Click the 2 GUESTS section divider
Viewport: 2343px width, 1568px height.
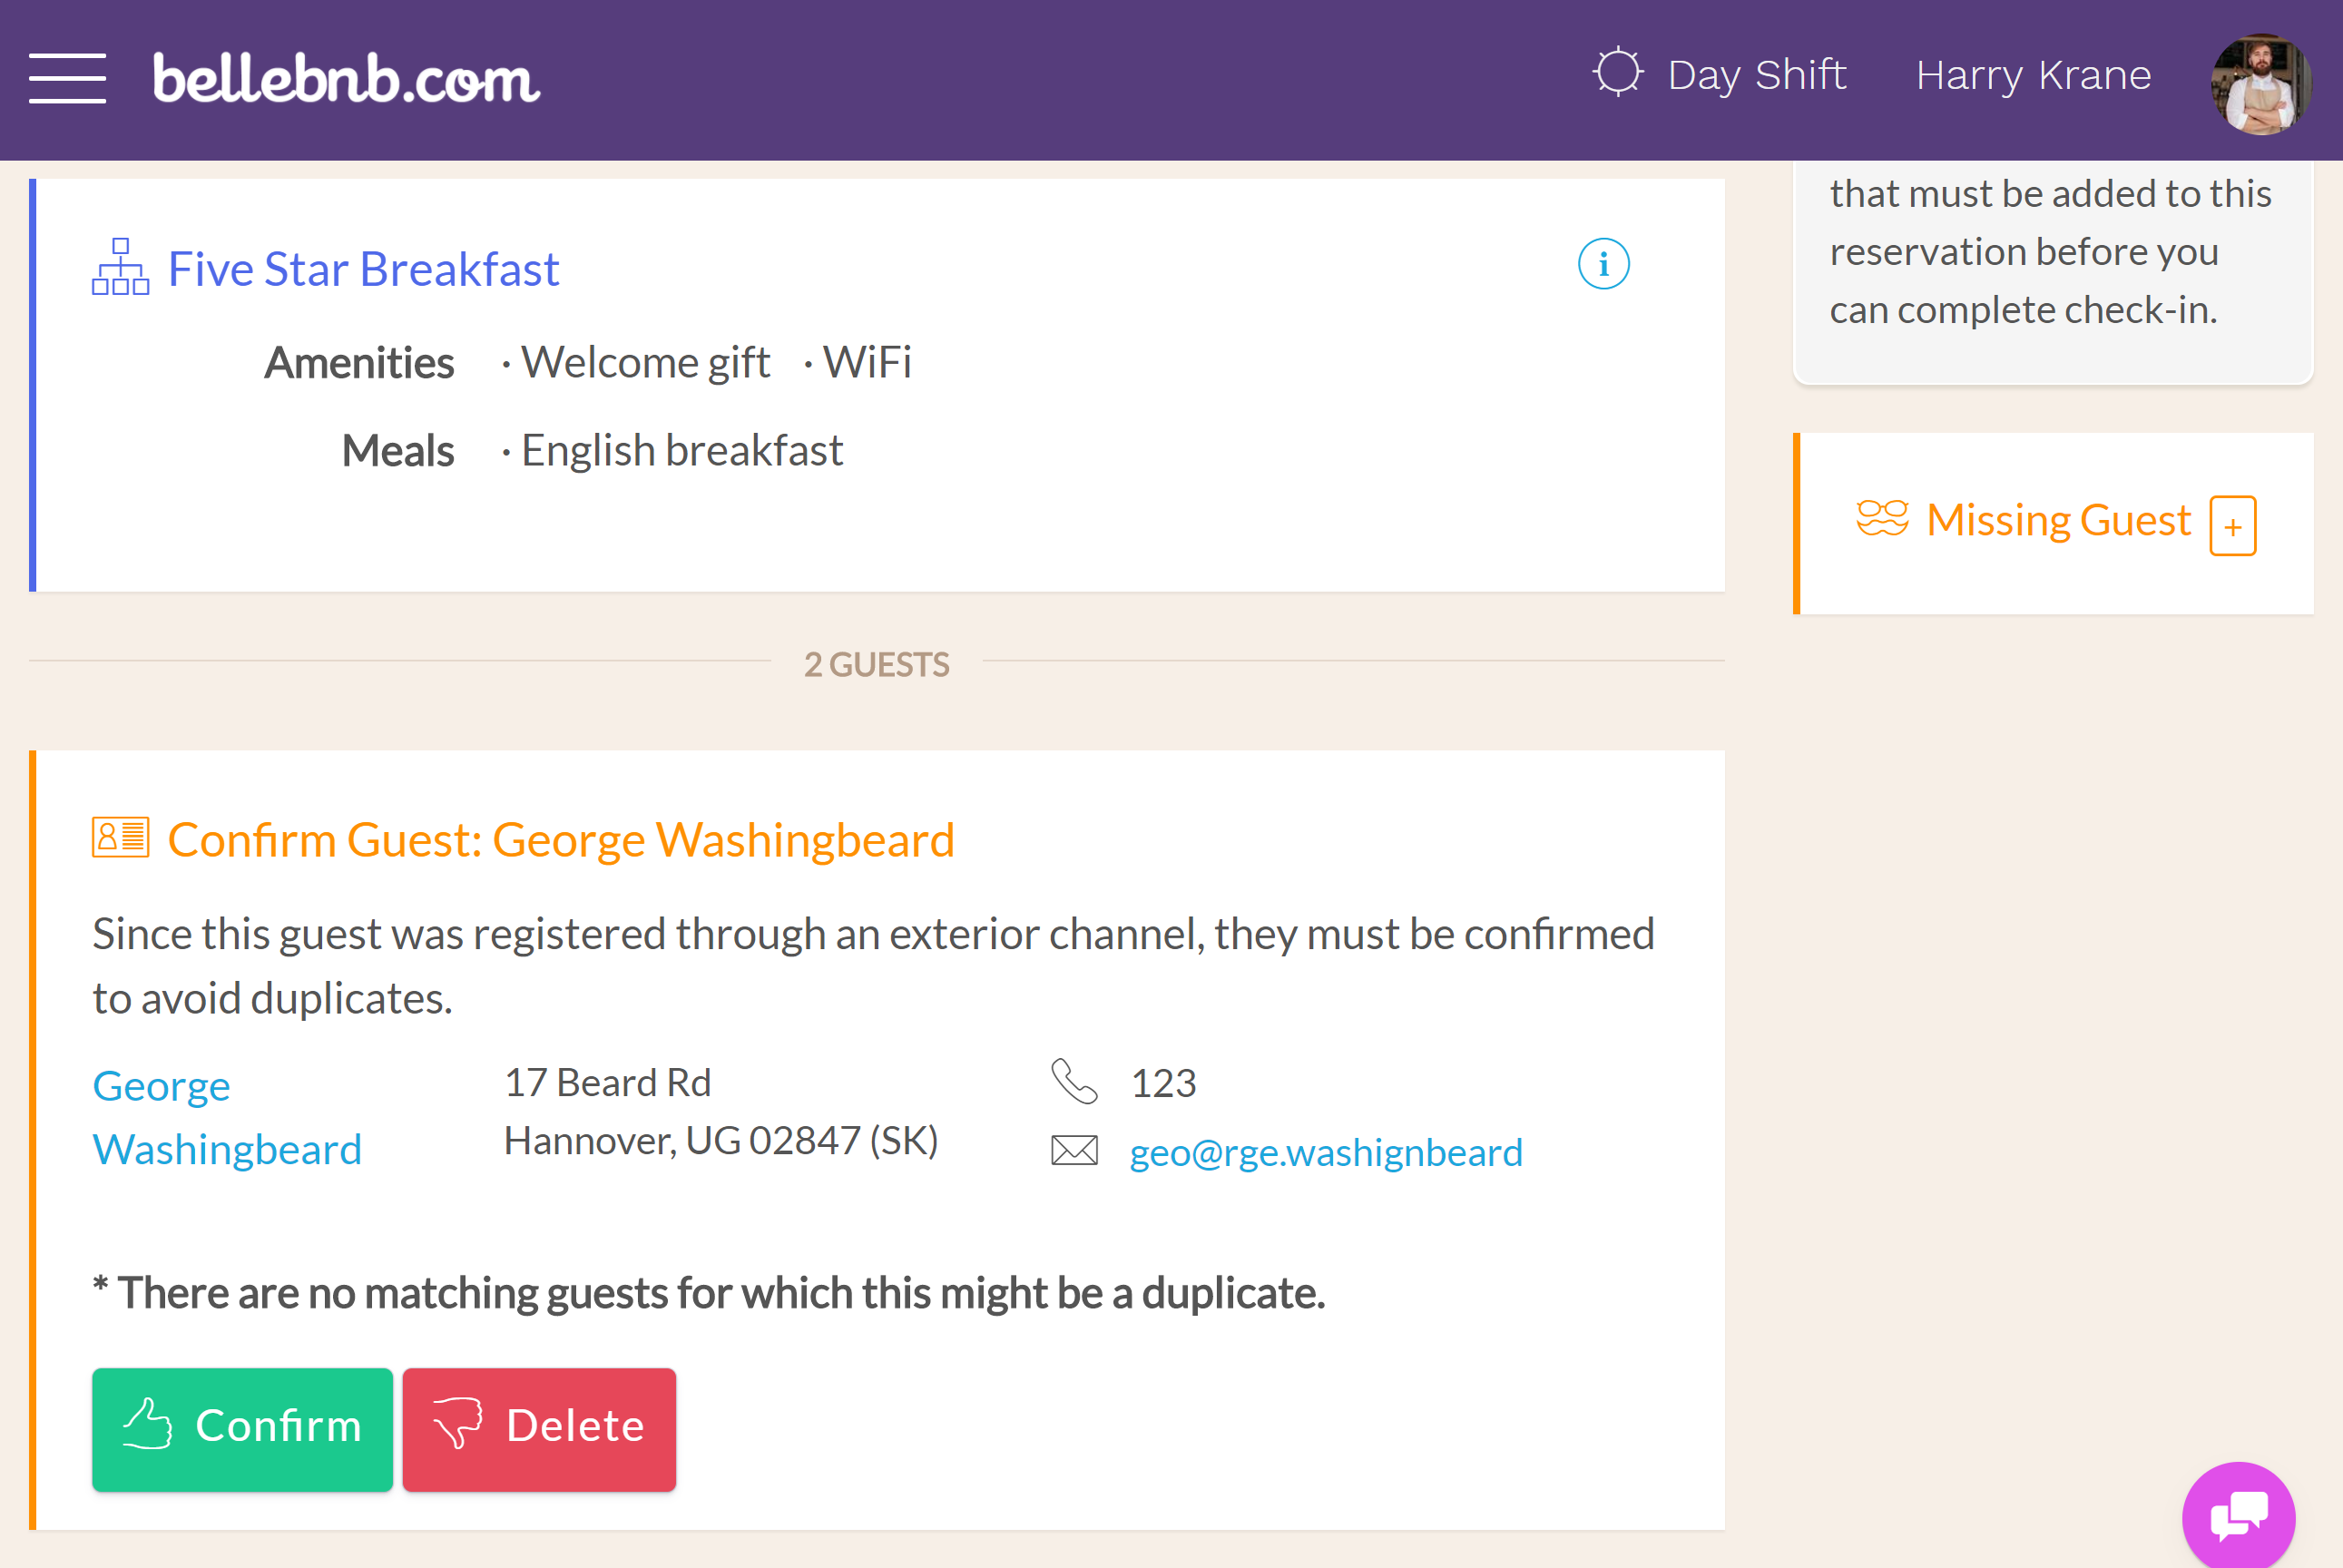tap(877, 661)
